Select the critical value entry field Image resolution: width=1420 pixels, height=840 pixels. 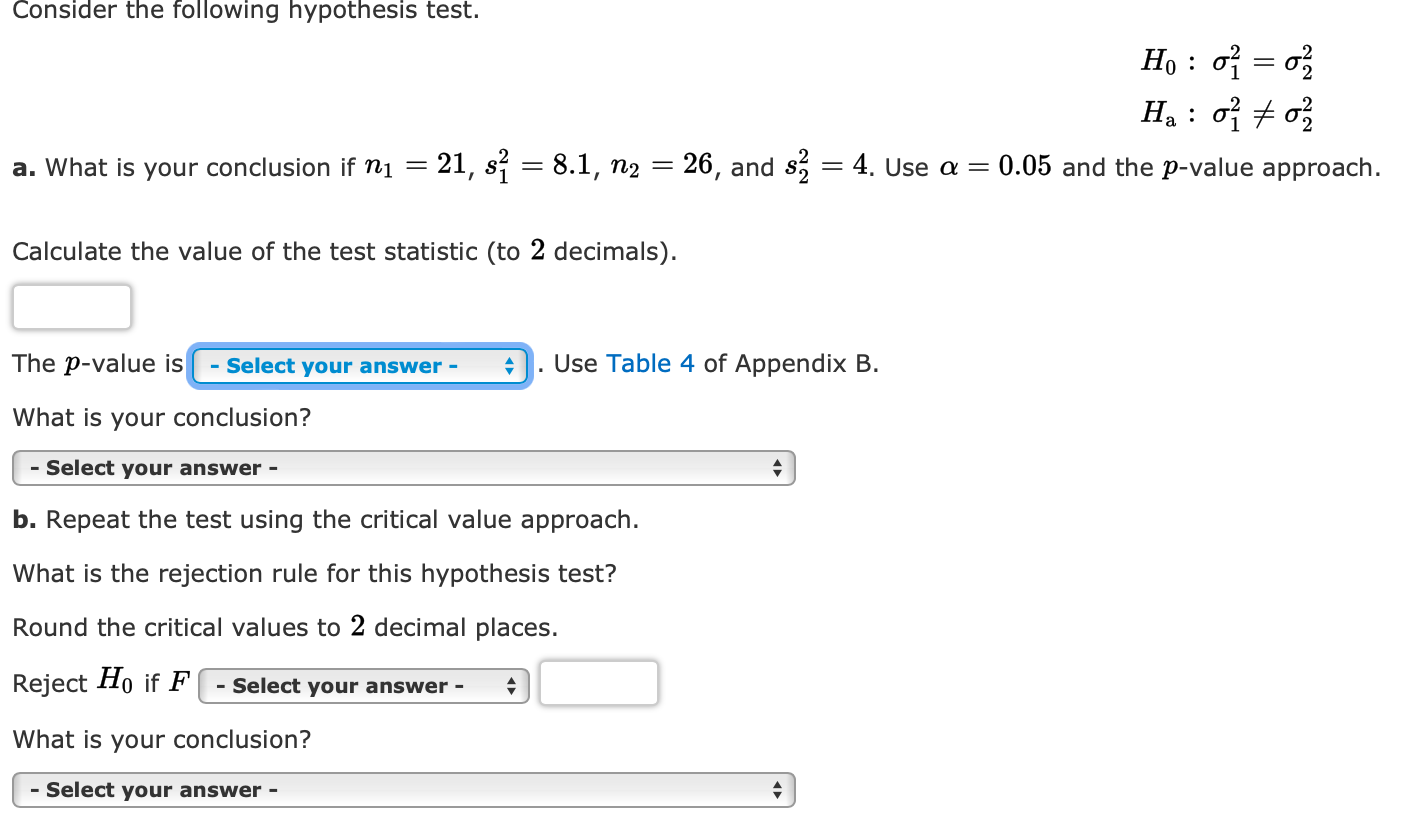[x=598, y=683]
